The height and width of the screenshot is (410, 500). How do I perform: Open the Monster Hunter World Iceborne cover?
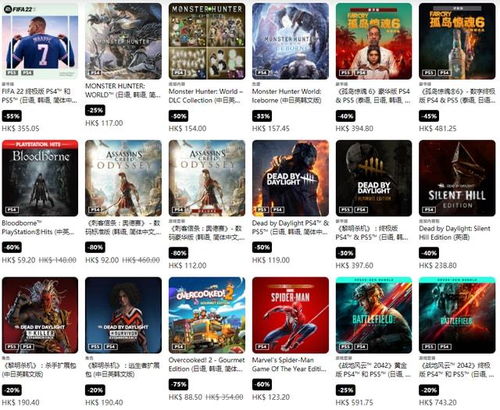290,41
